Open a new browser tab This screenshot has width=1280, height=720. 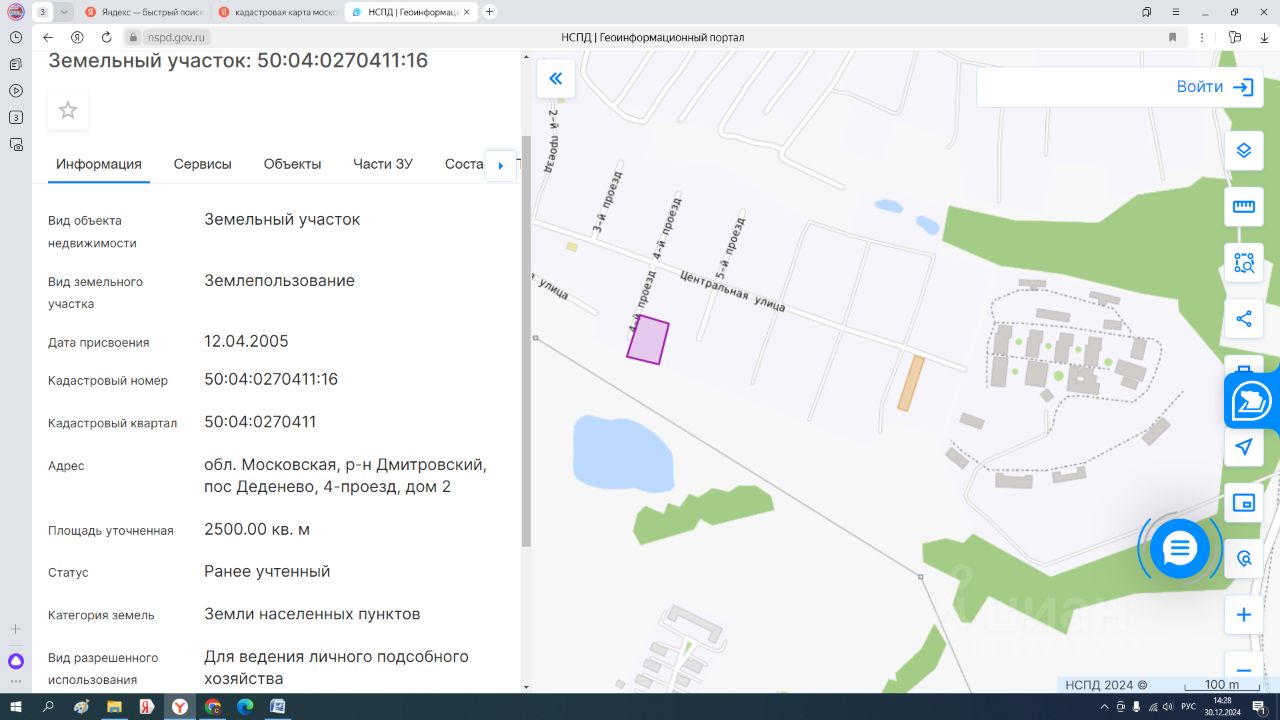tap(489, 12)
